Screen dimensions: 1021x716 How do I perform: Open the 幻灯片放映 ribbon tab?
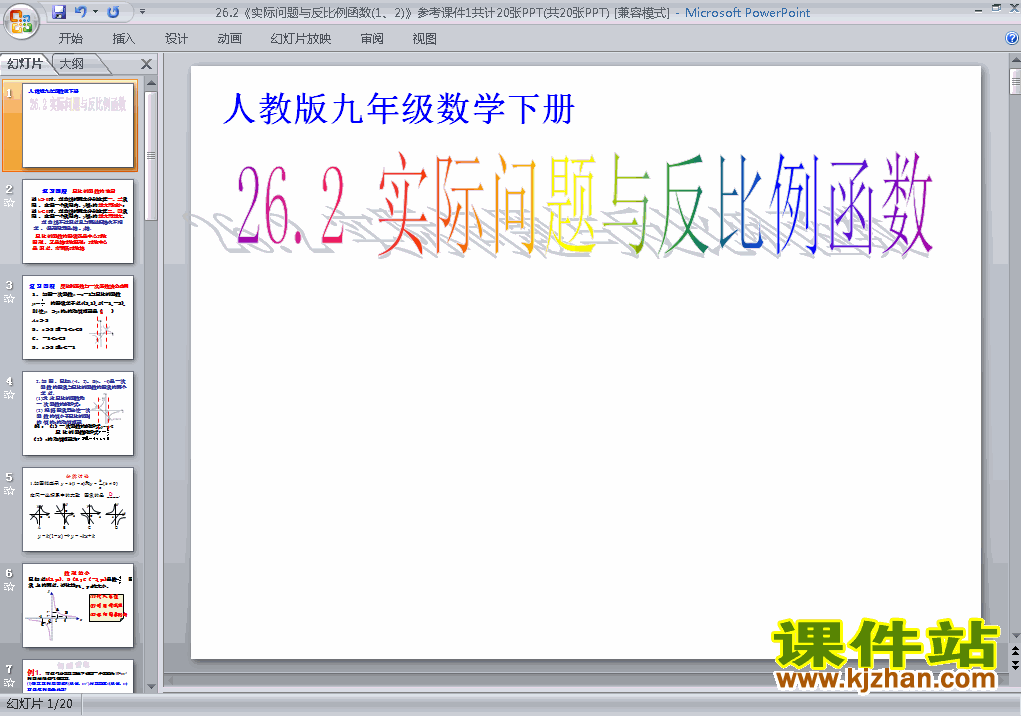[300, 39]
